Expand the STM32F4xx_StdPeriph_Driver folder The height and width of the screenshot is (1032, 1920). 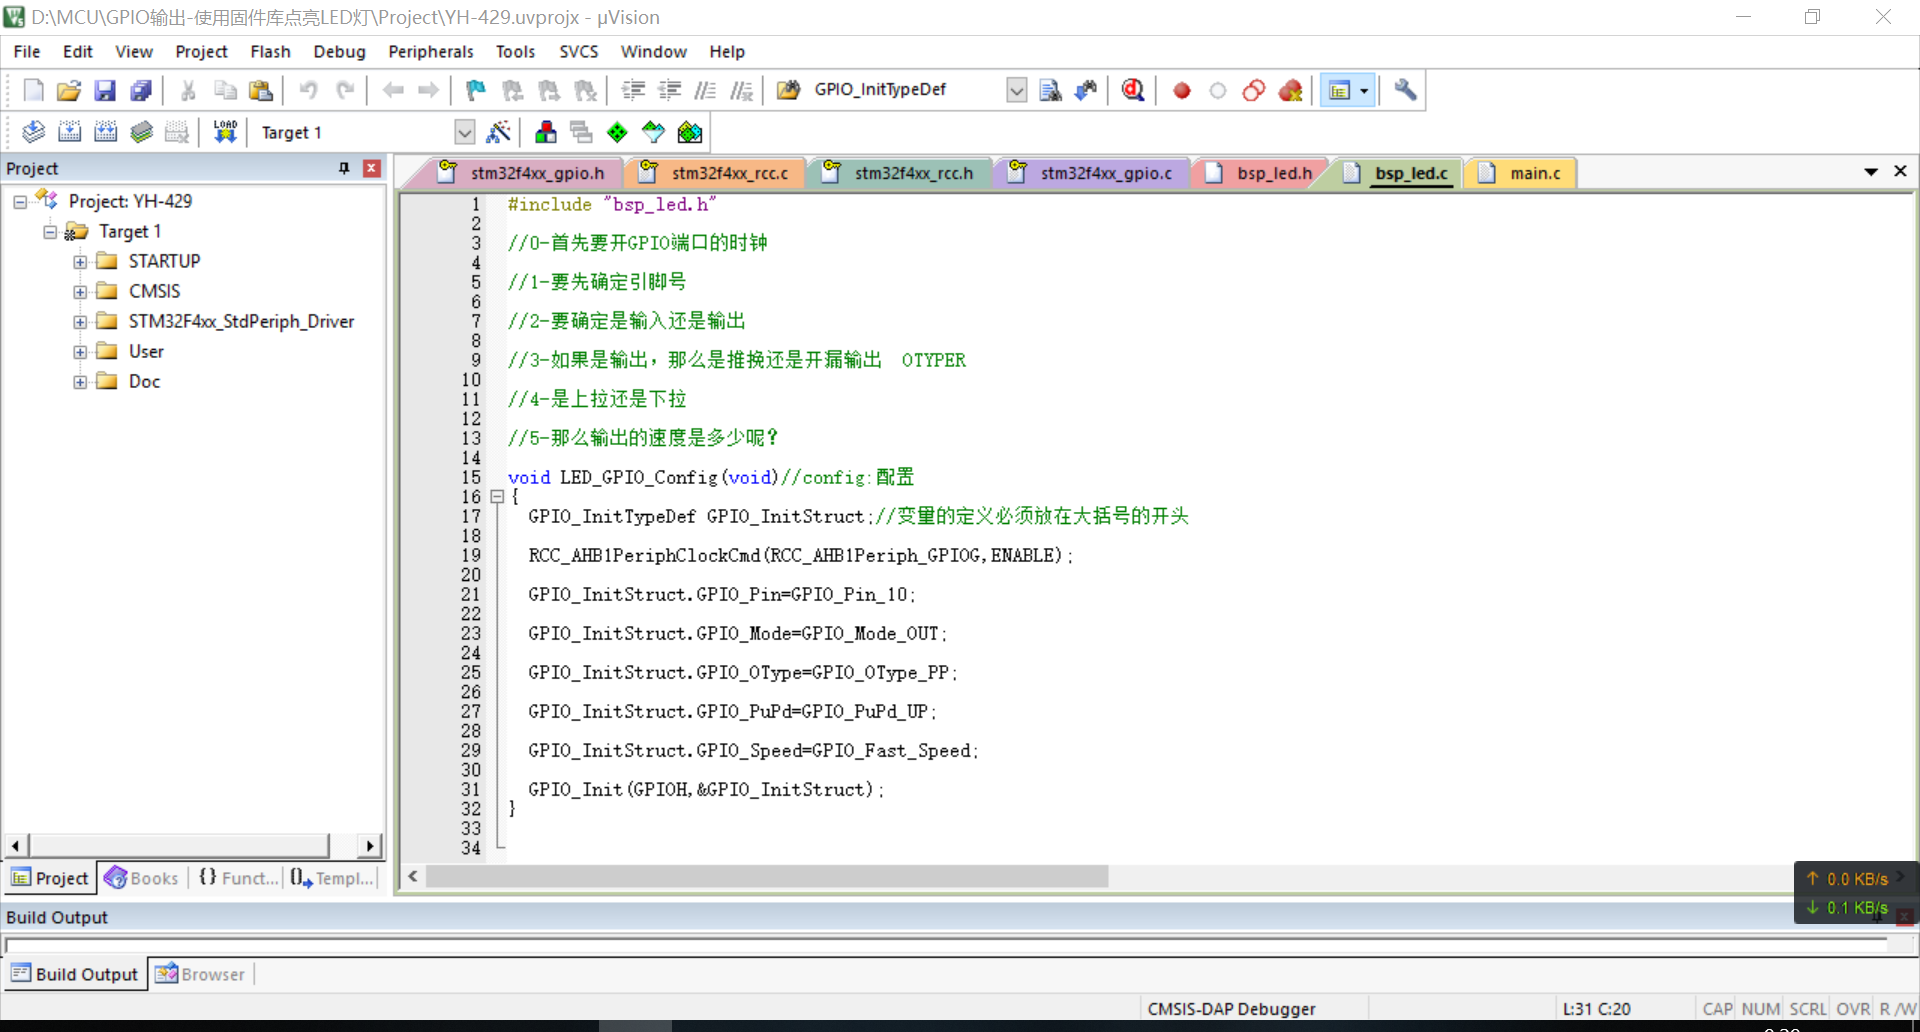80,322
